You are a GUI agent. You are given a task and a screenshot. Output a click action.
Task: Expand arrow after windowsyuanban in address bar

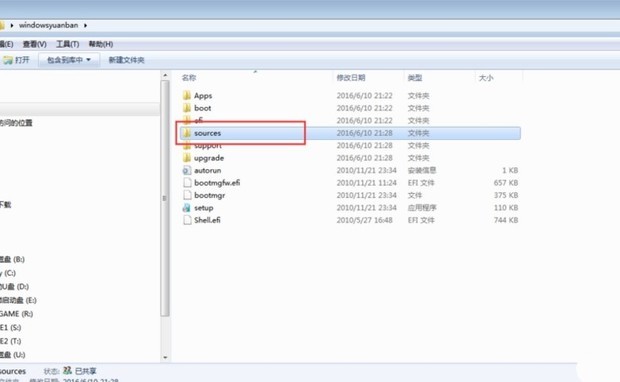coord(85,25)
